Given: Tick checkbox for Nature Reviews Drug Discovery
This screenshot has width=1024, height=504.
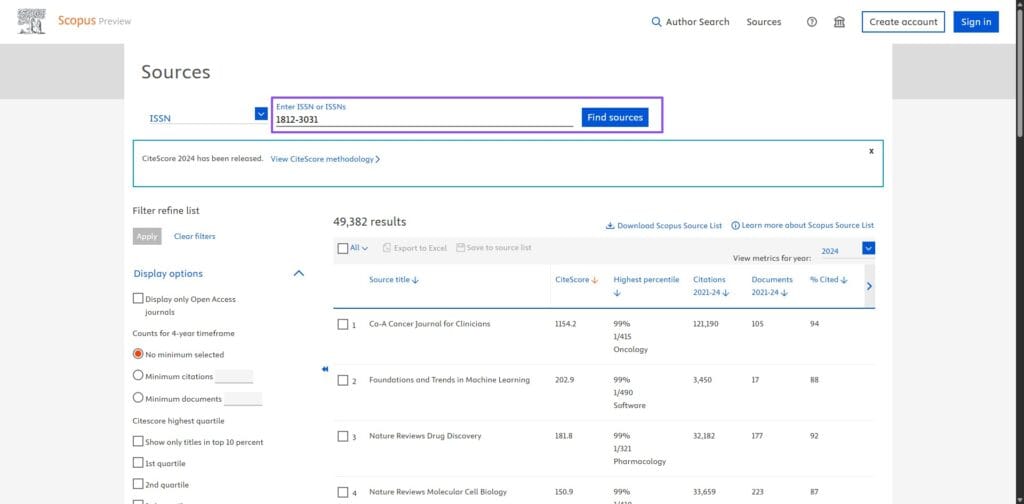Looking at the screenshot, I should click(x=343, y=436).
